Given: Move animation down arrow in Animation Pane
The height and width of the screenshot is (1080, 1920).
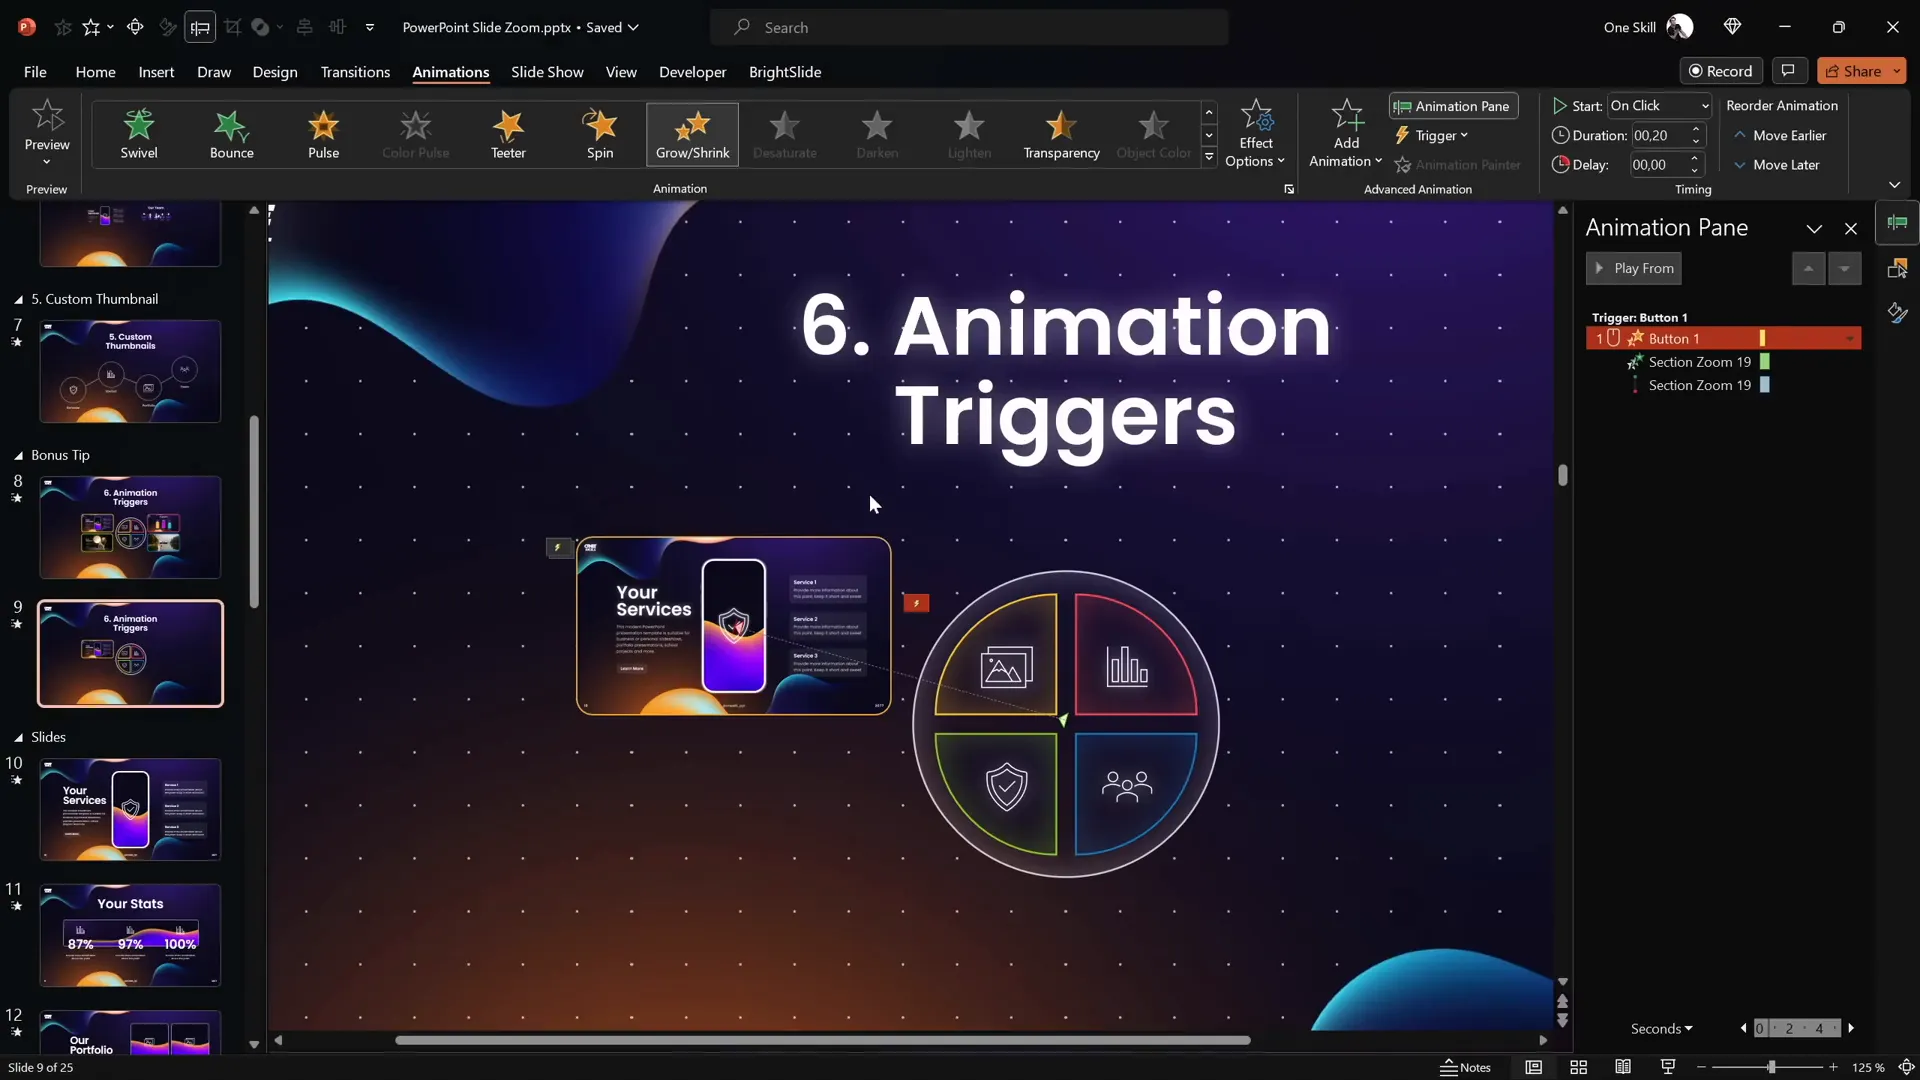Looking at the screenshot, I should (1844, 268).
